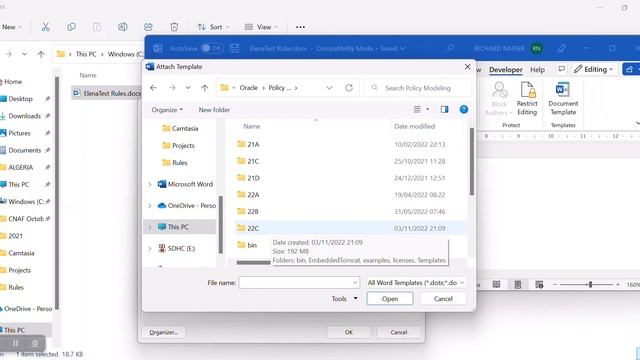Click the File name input field
This screenshot has height=360, width=640.
(x=299, y=282)
